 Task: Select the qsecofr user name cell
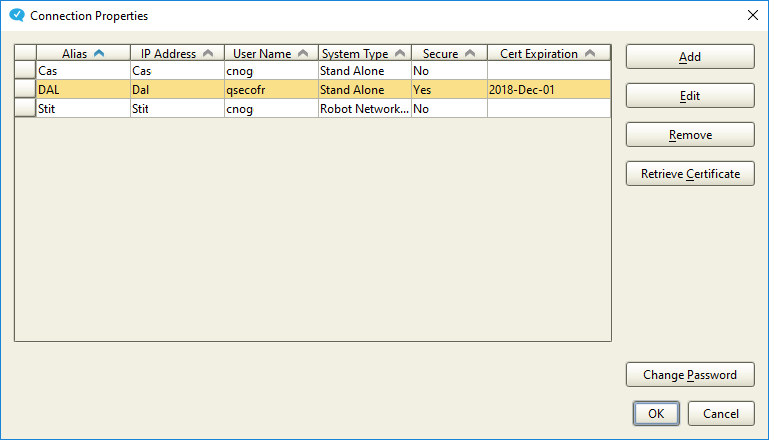click(270, 90)
